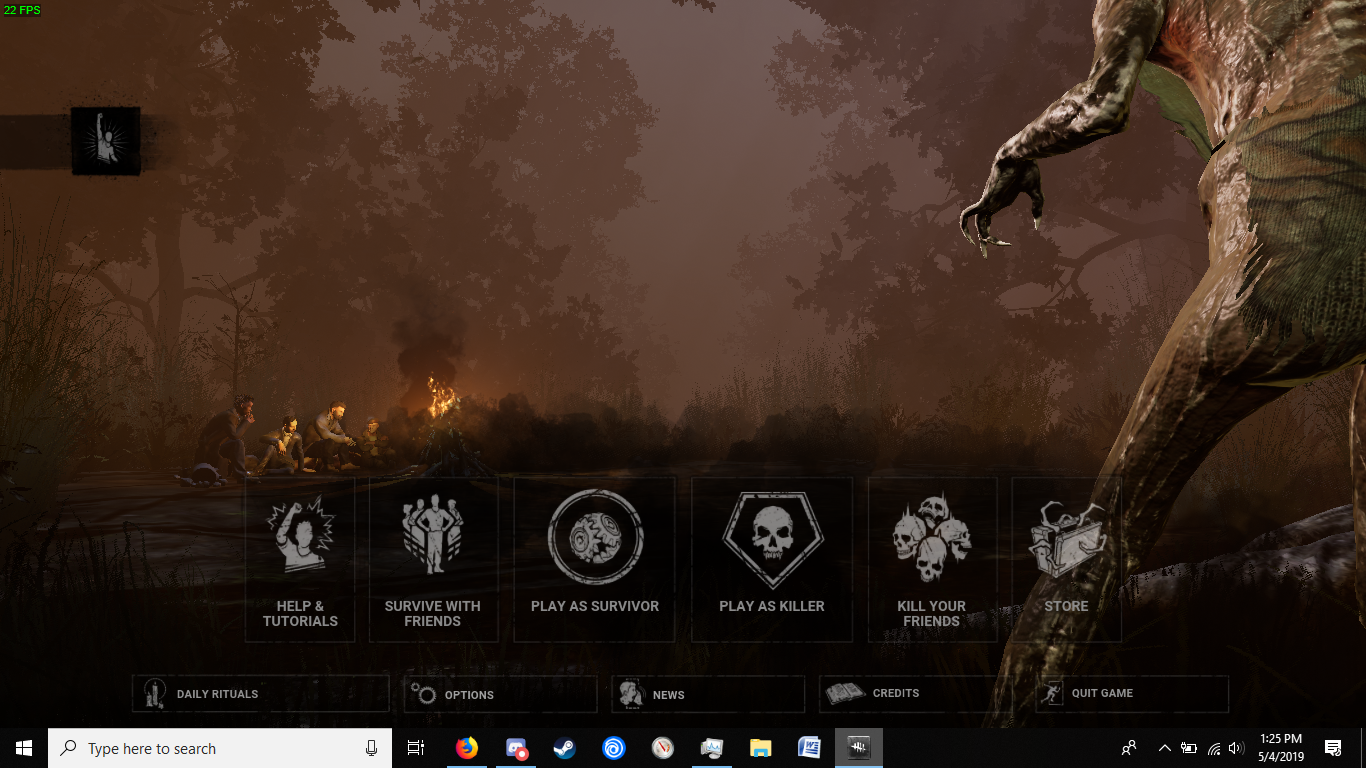
Task: Open Daily Rituals panel
Action: [x=260, y=693]
